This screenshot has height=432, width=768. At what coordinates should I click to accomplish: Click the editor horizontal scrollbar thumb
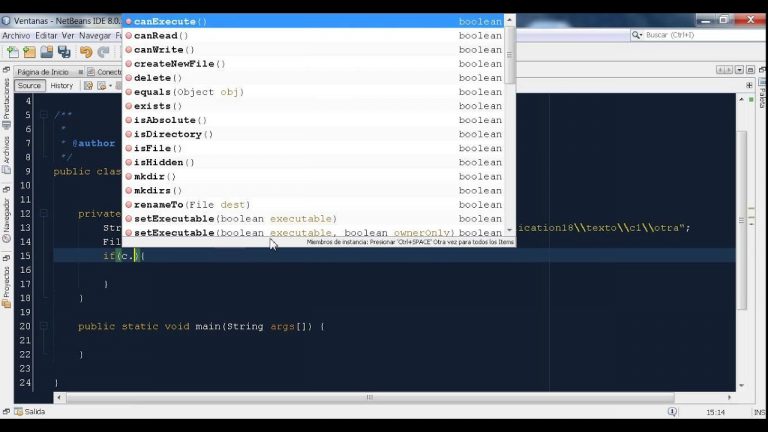click(370, 398)
